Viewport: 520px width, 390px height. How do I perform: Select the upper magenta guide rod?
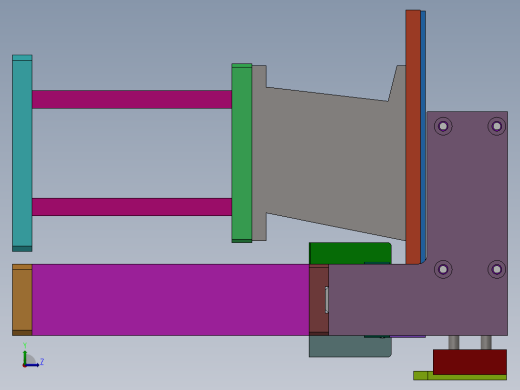[132, 99]
